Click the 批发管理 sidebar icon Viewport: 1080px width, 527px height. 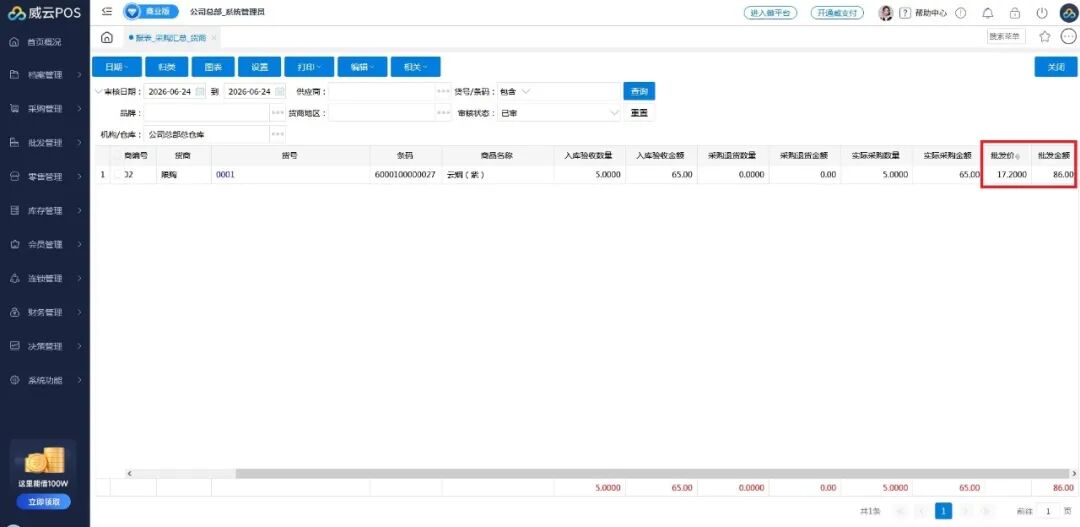click(14, 143)
